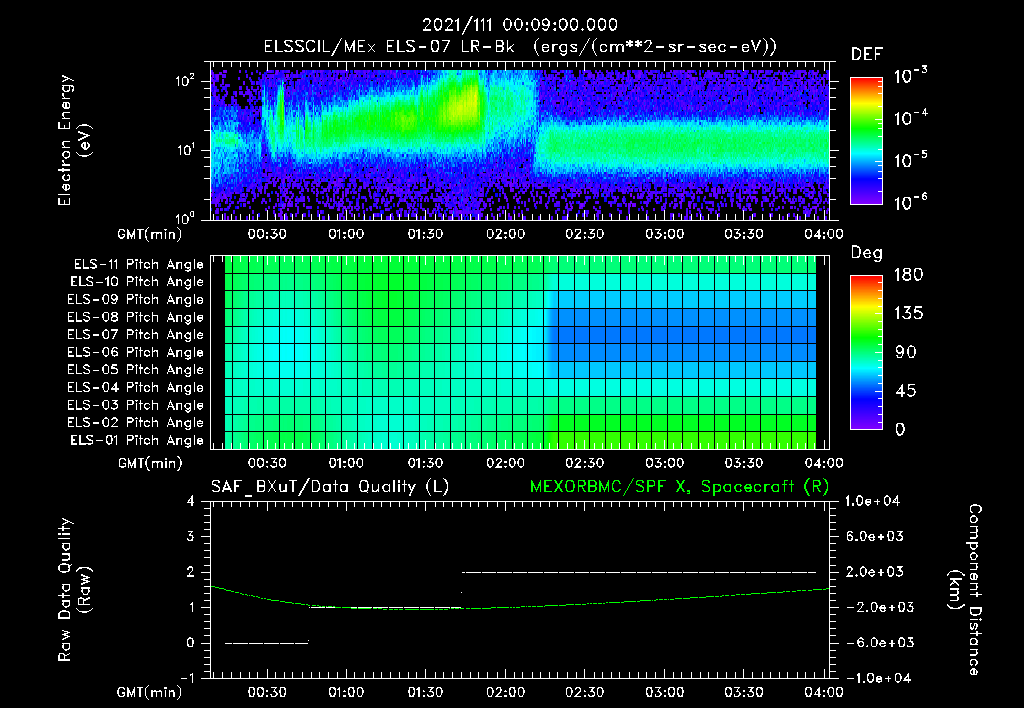Click the ELS-04 Pitch Angle row label
1024x708 pixels.
pos(136,387)
